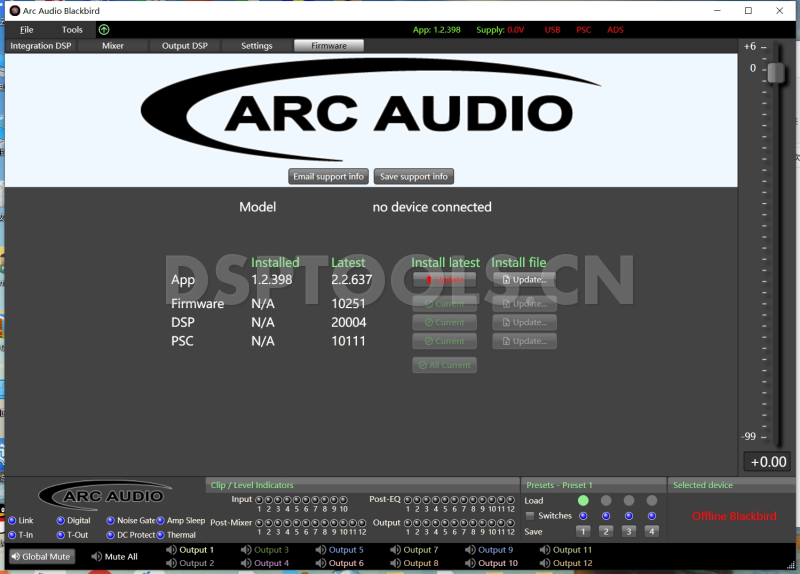The height and width of the screenshot is (574, 800).
Task: Mute Output 2 speaker icon
Action: pyautogui.click(x=171, y=563)
